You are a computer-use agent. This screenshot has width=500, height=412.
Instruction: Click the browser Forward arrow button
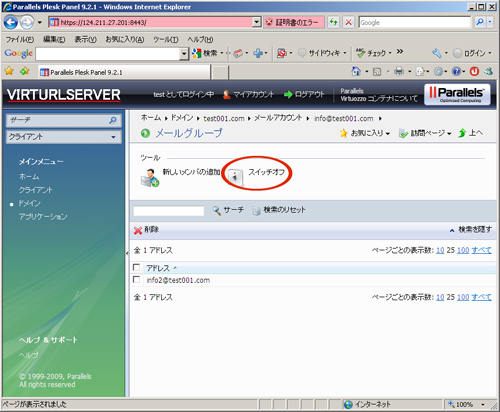tap(27, 22)
